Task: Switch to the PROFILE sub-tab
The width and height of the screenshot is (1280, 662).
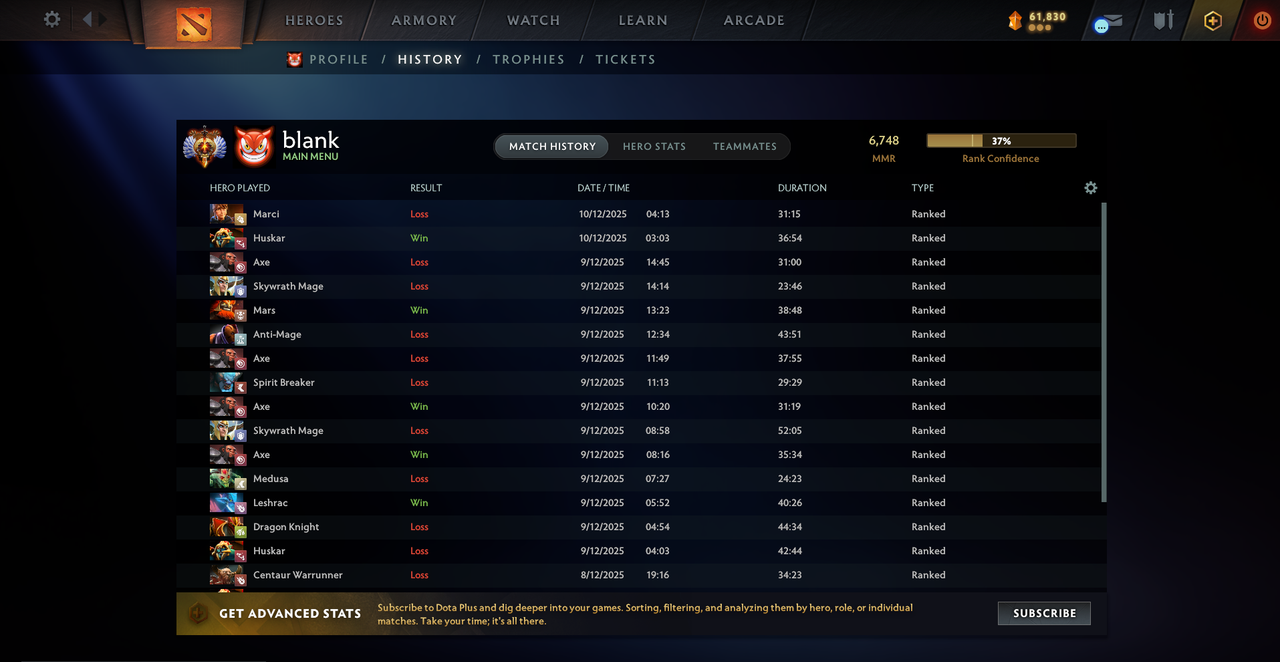Action: [339, 60]
